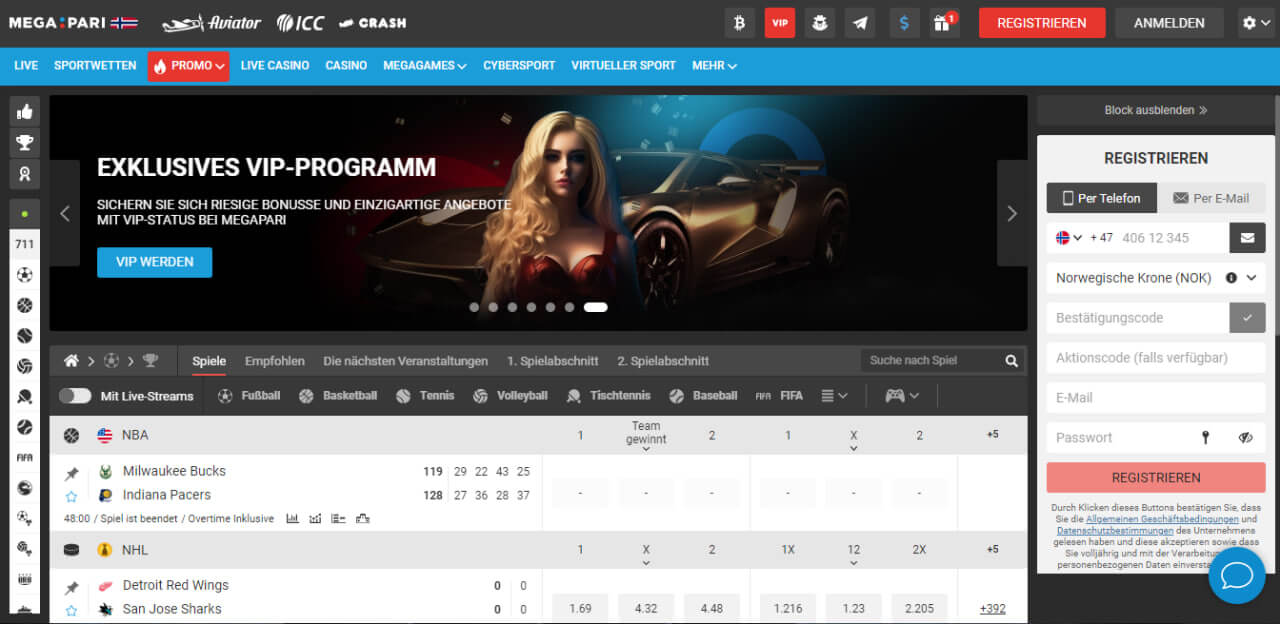The height and width of the screenshot is (624, 1280).
Task: Select the table tennis icon in left sidebar
Action: click(24, 396)
